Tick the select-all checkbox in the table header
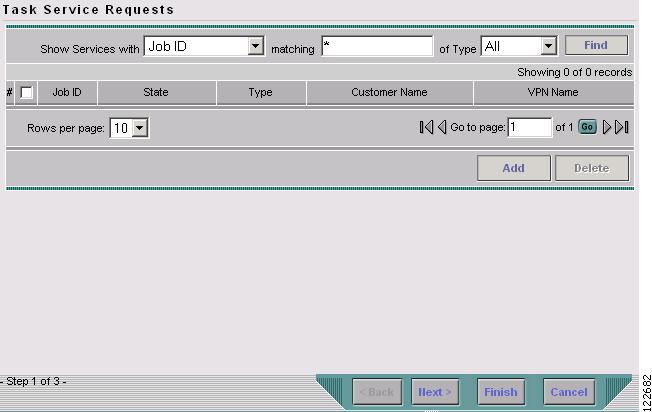Screen dimensions: 652x412 (26, 92)
